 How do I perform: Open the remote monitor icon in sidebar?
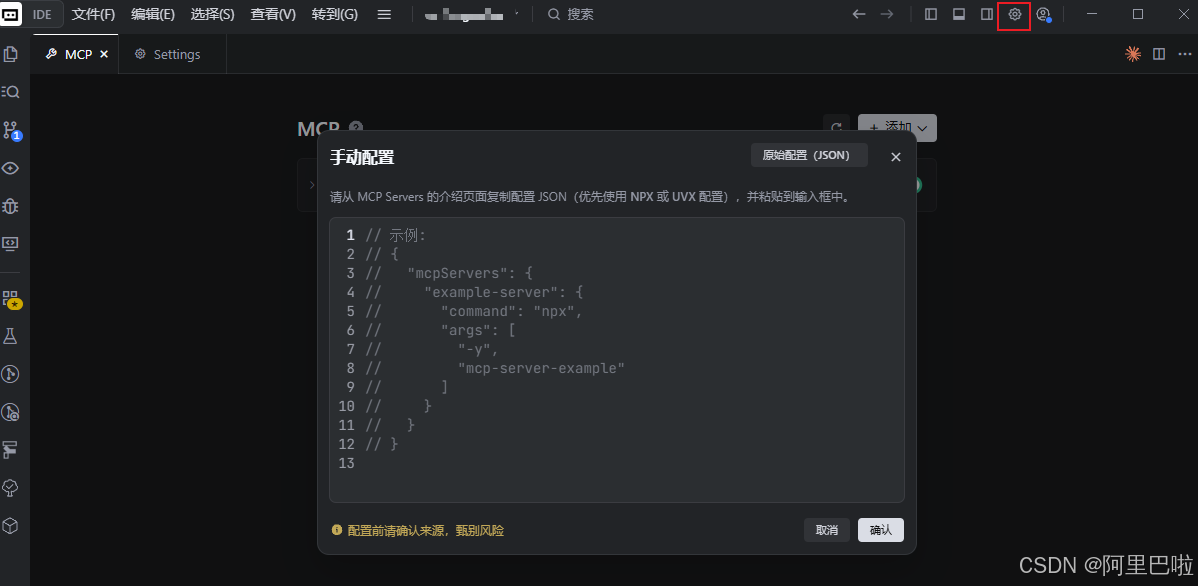point(11,243)
